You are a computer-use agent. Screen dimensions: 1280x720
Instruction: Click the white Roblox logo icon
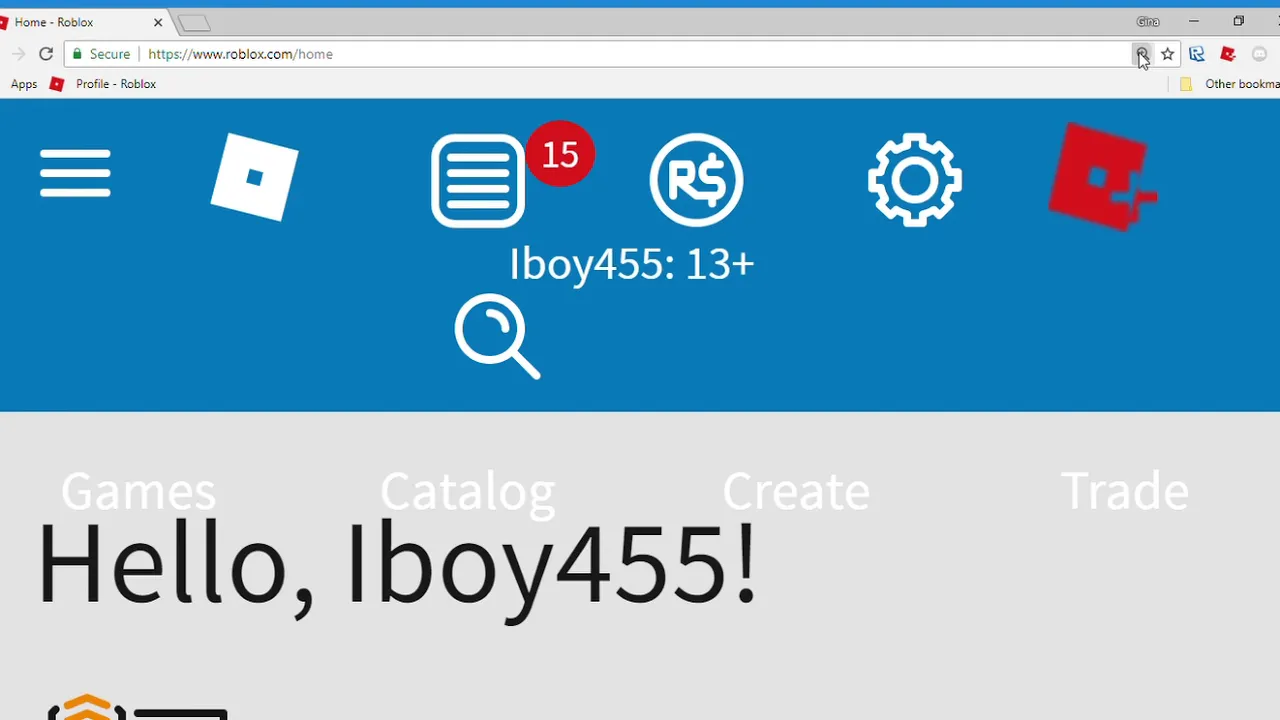255,177
